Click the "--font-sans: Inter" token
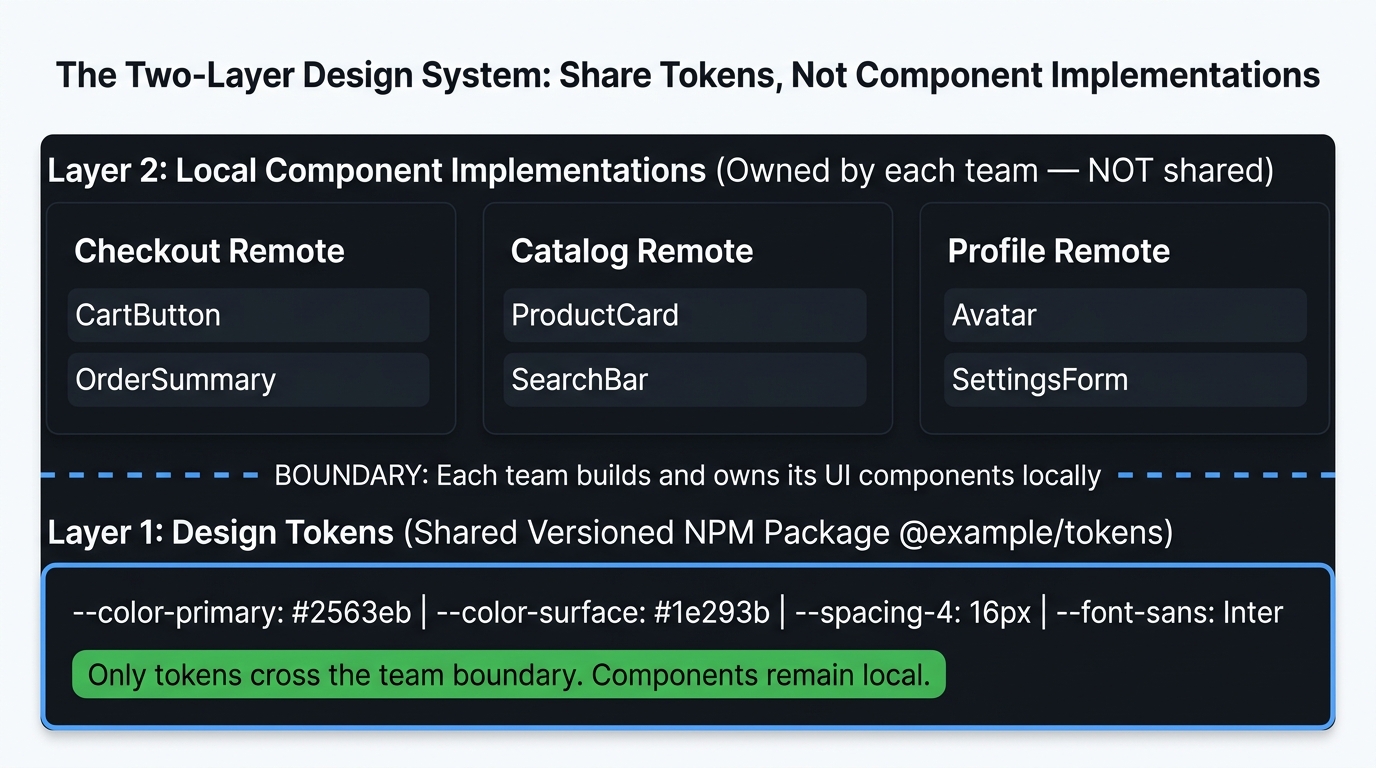This screenshot has width=1376, height=768. click(x=1169, y=612)
